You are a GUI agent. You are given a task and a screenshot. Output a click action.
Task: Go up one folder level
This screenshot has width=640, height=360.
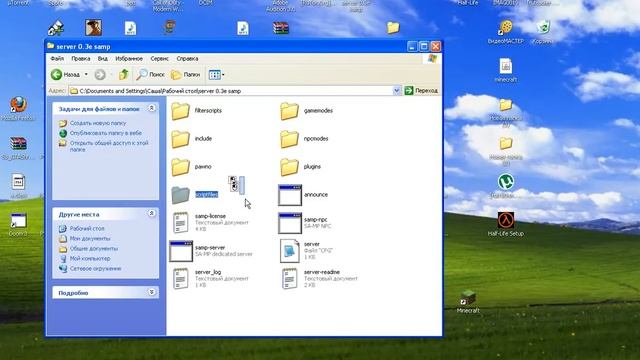pyautogui.click(x=124, y=75)
